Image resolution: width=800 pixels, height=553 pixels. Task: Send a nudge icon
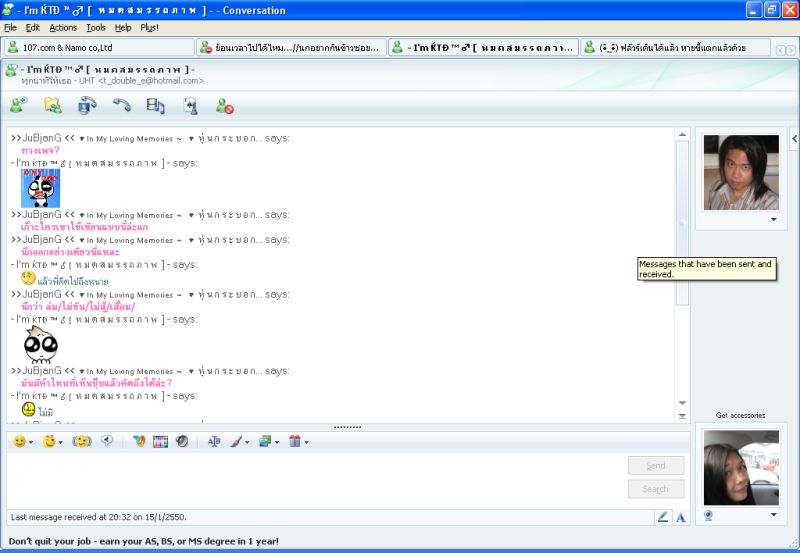[82, 441]
